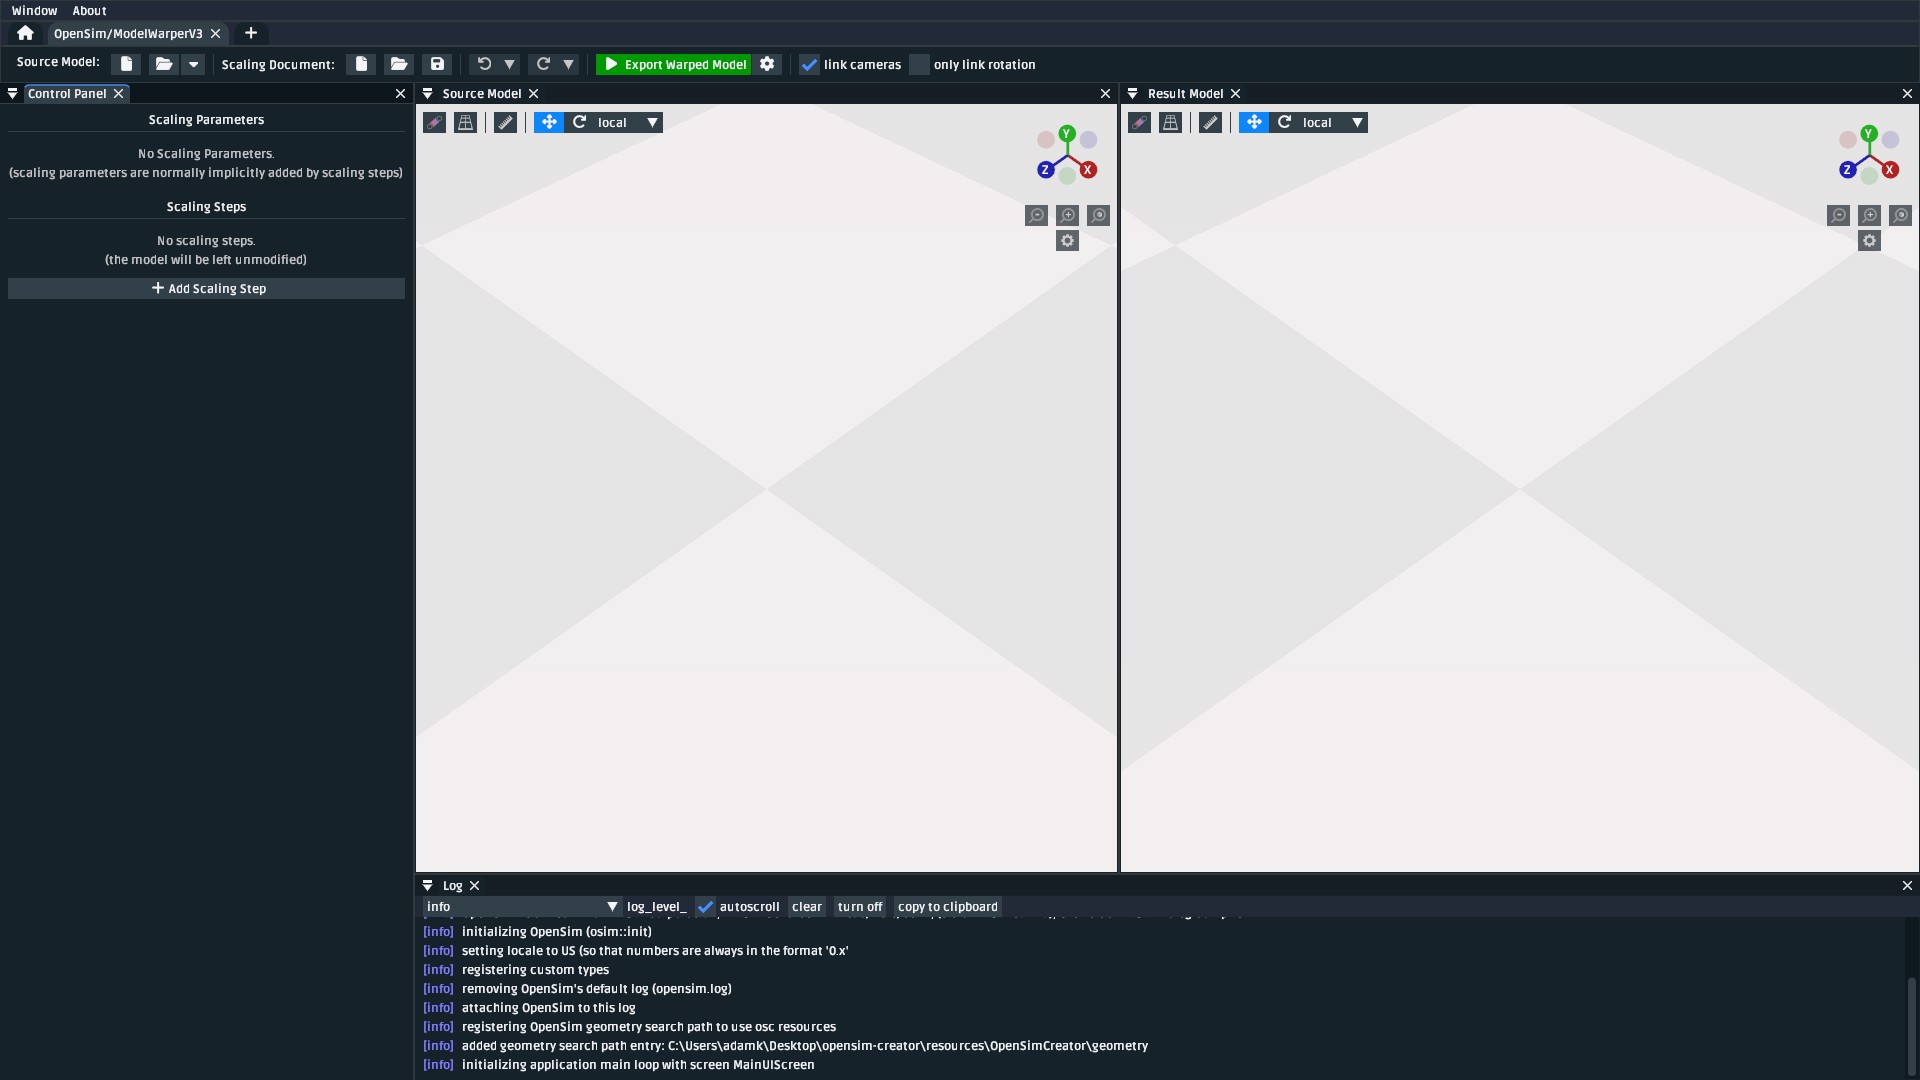Uncheck link cameras checkbox
1920x1080 pixels.
pos(809,64)
